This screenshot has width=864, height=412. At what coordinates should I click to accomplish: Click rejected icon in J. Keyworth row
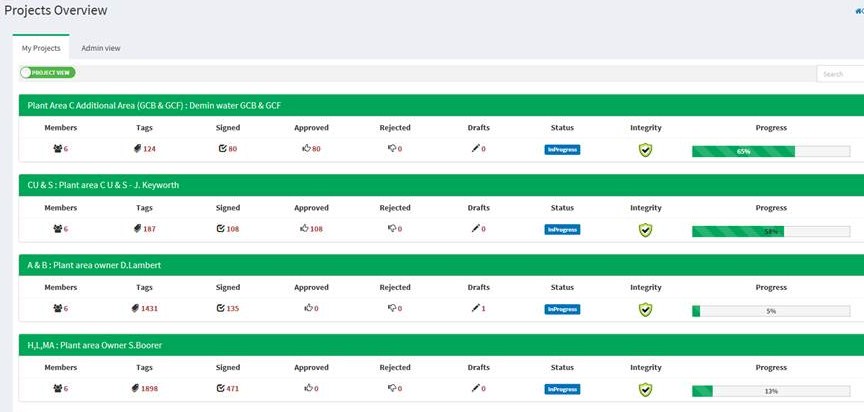point(392,229)
